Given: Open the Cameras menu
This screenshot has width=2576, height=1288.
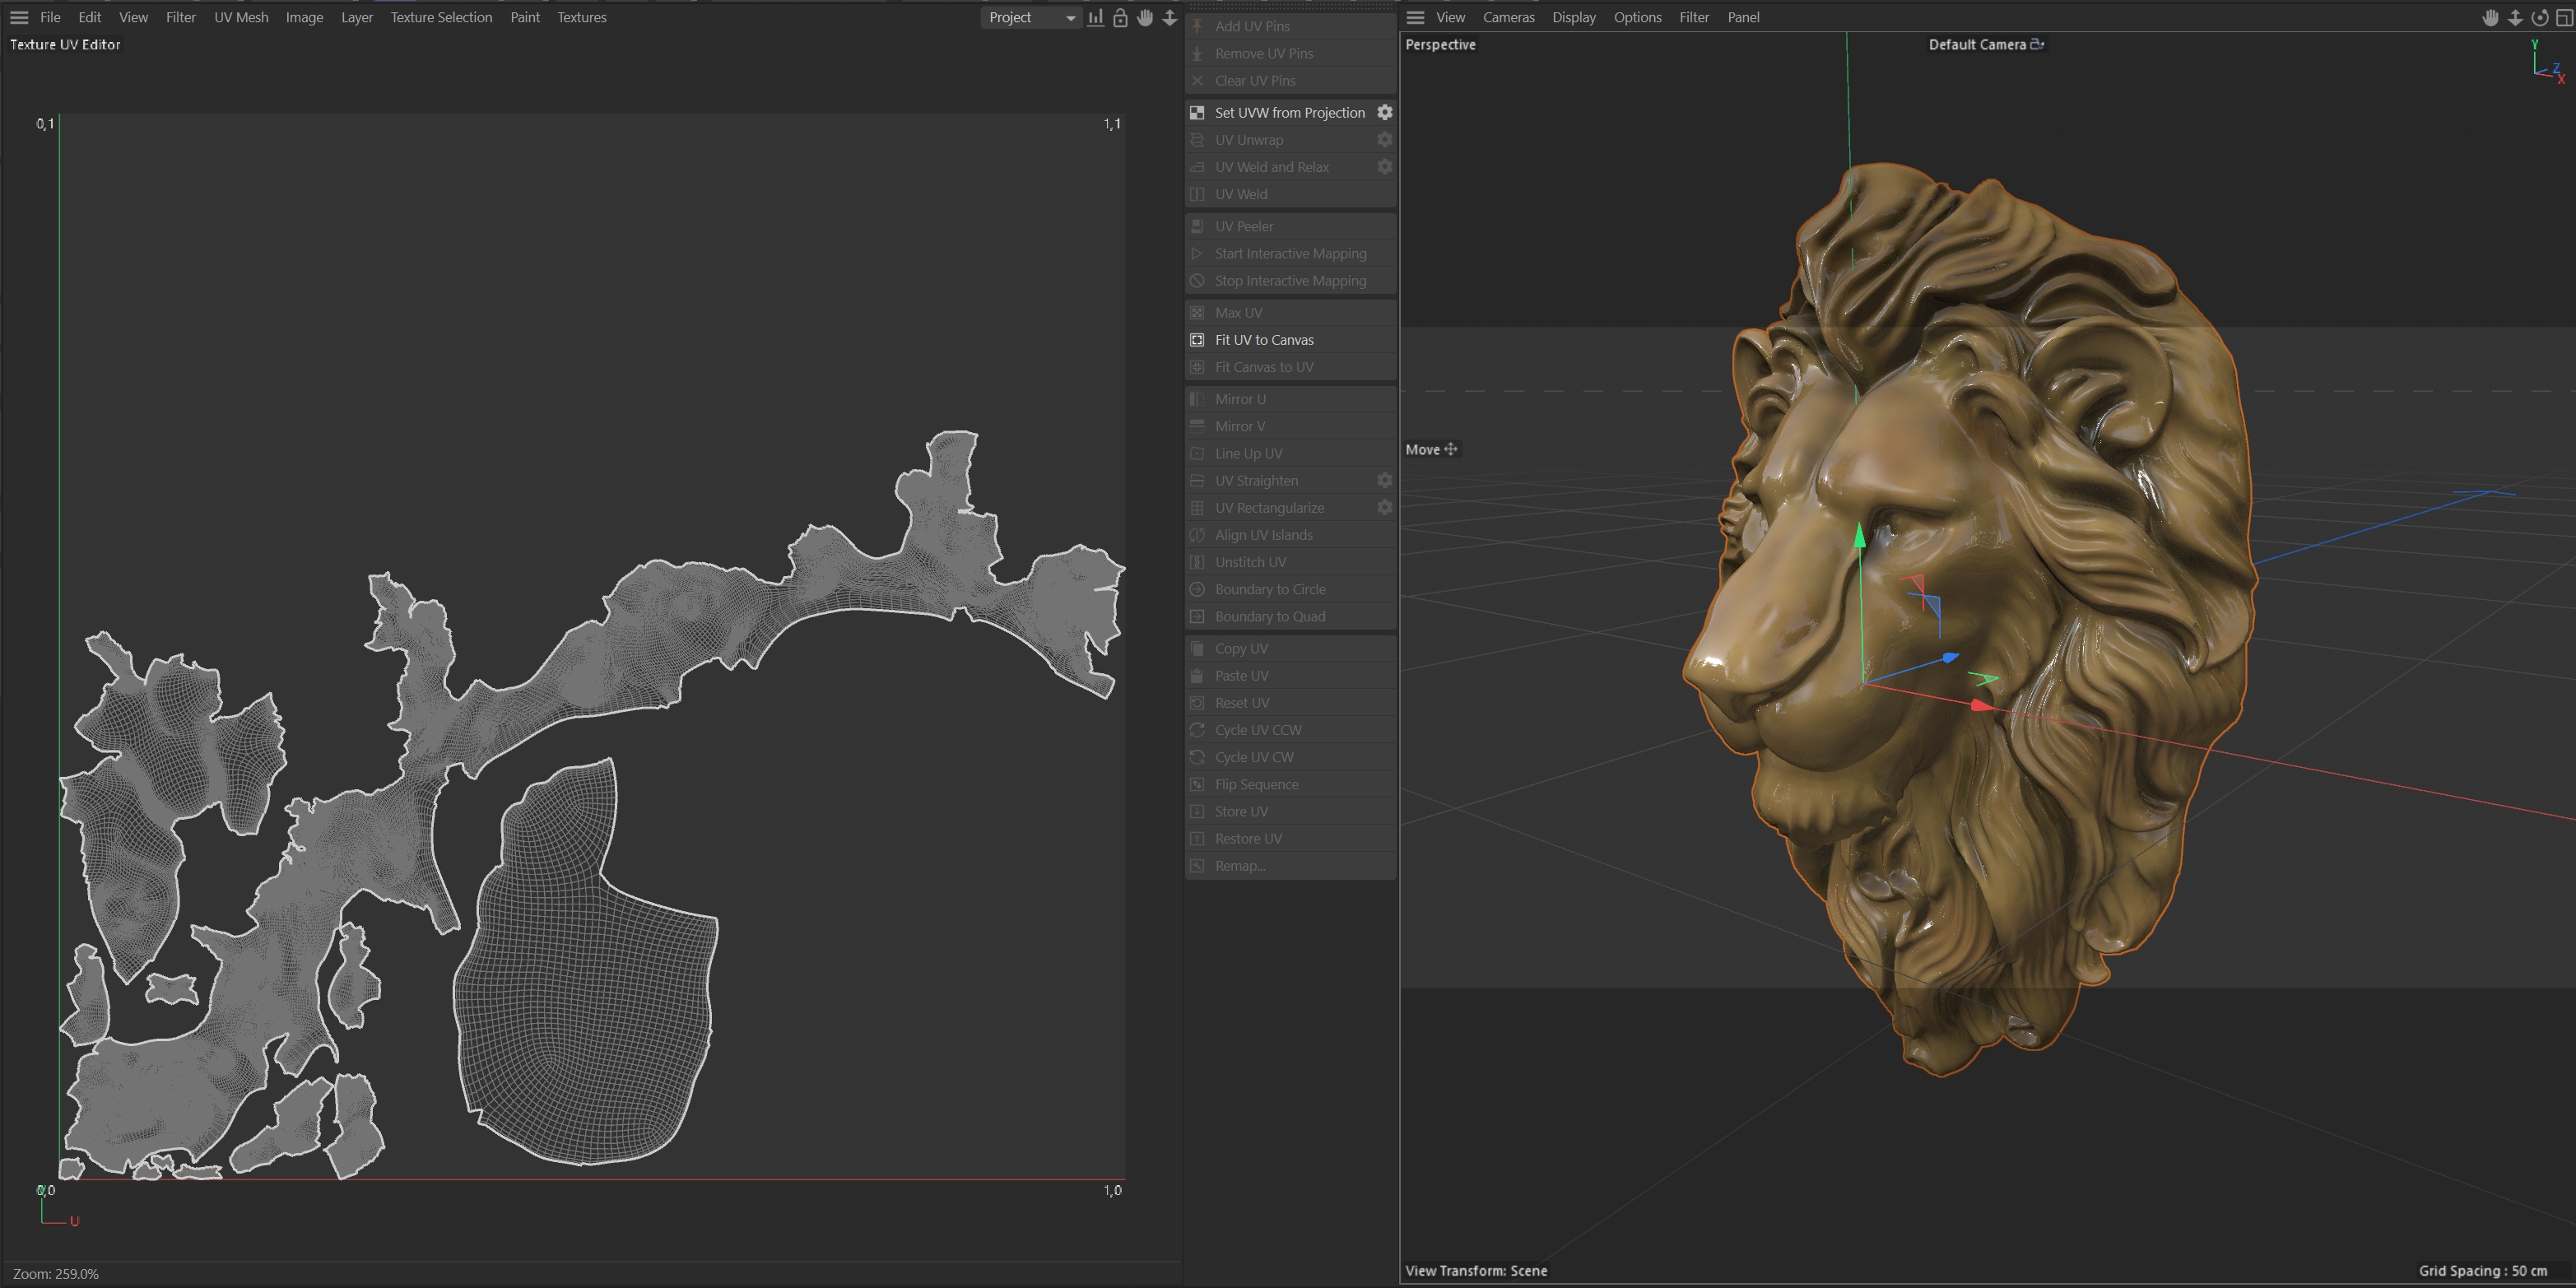Looking at the screenshot, I should click(x=1508, y=17).
